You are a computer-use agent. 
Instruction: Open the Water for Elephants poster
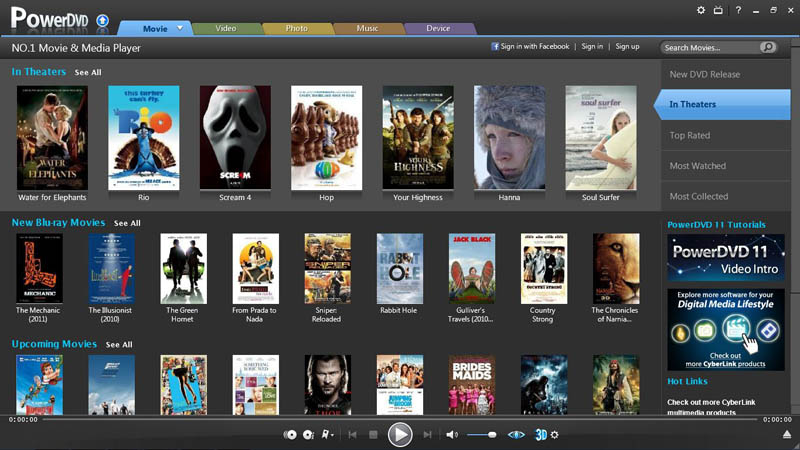[52, 138]
